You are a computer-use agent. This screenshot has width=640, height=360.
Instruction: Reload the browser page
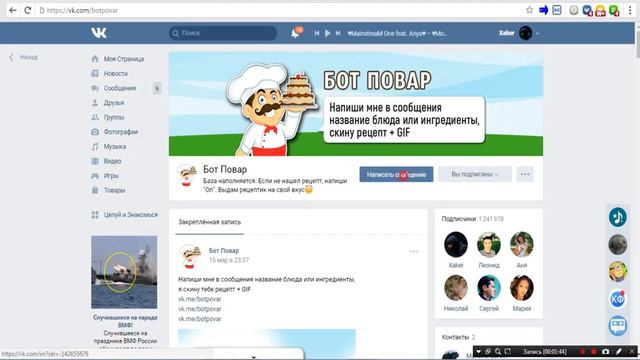pos(27,10)
